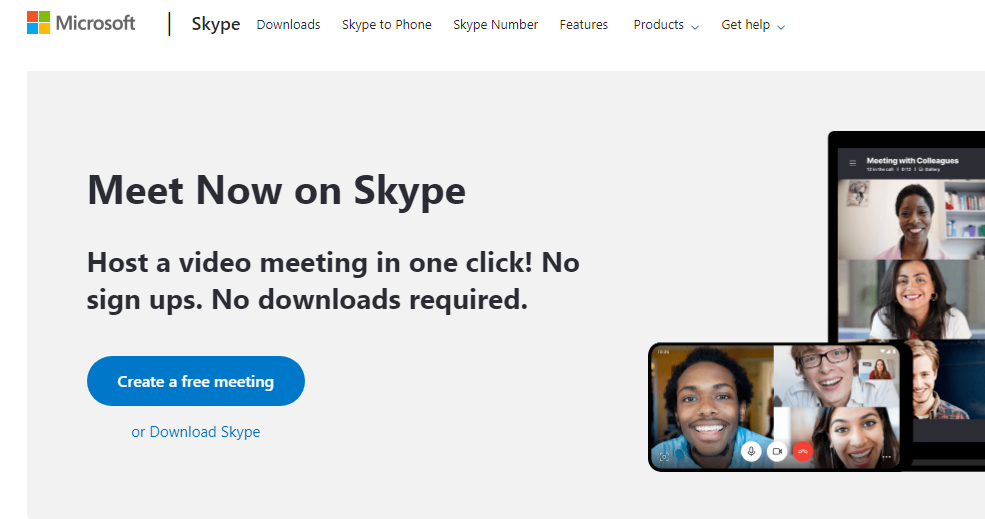
Task: Click the hamburger menu icon on tablet mockup
Action: (852, 163)
